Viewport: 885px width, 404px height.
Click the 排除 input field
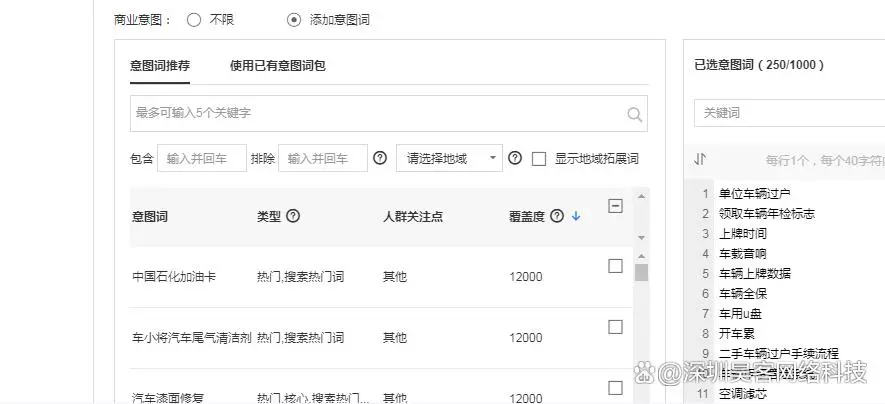322,158
